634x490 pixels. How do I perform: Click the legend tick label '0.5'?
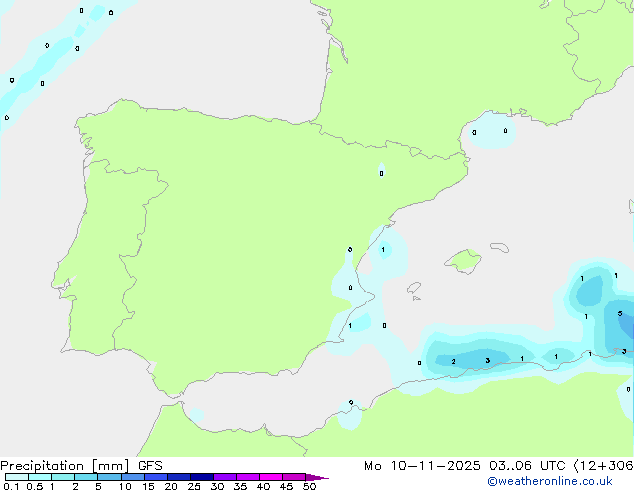click(x=34, y=486)
